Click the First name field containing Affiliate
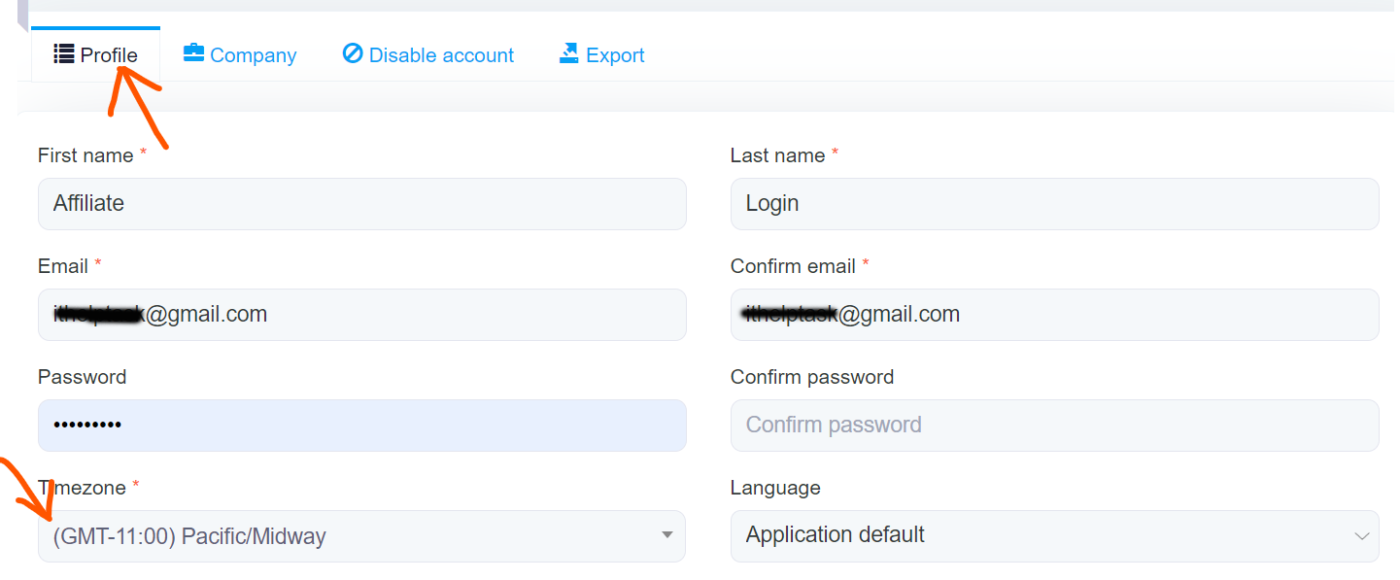Viewport: 1400px width, 580px height. (361, 204)
